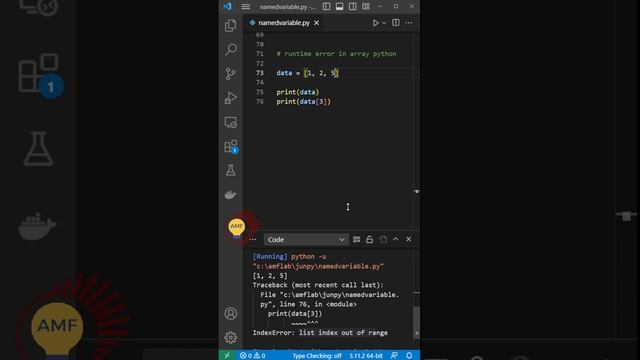Click the IndexError message in output
Viewport: 640px width, 360px height.
pyautogui.click(x=320, y=333)
